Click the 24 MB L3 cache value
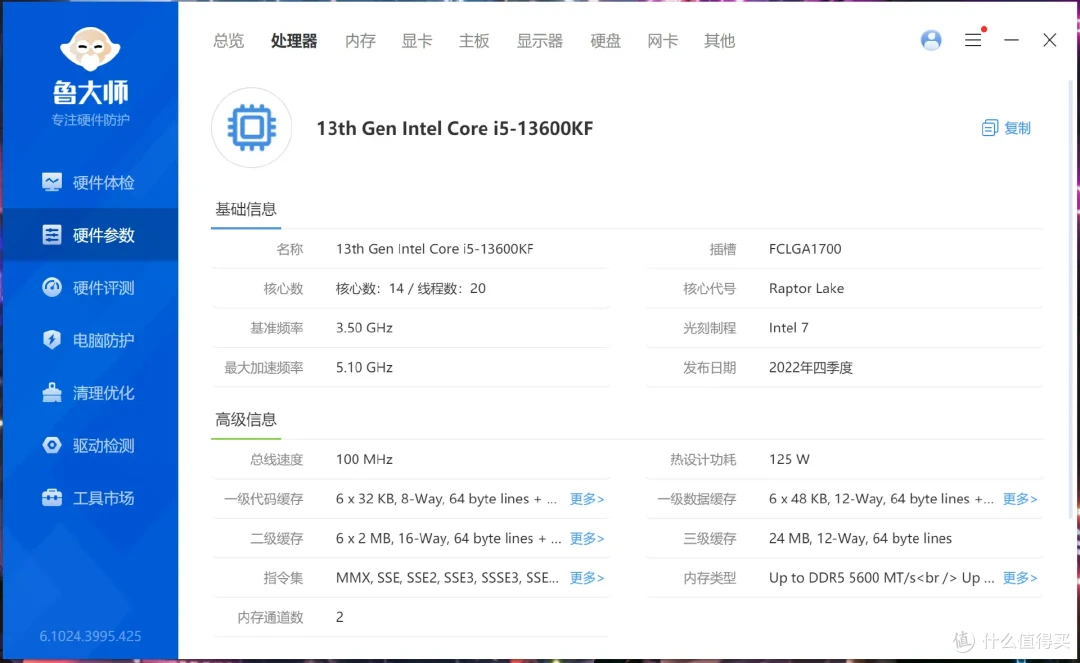 (860, 538)
